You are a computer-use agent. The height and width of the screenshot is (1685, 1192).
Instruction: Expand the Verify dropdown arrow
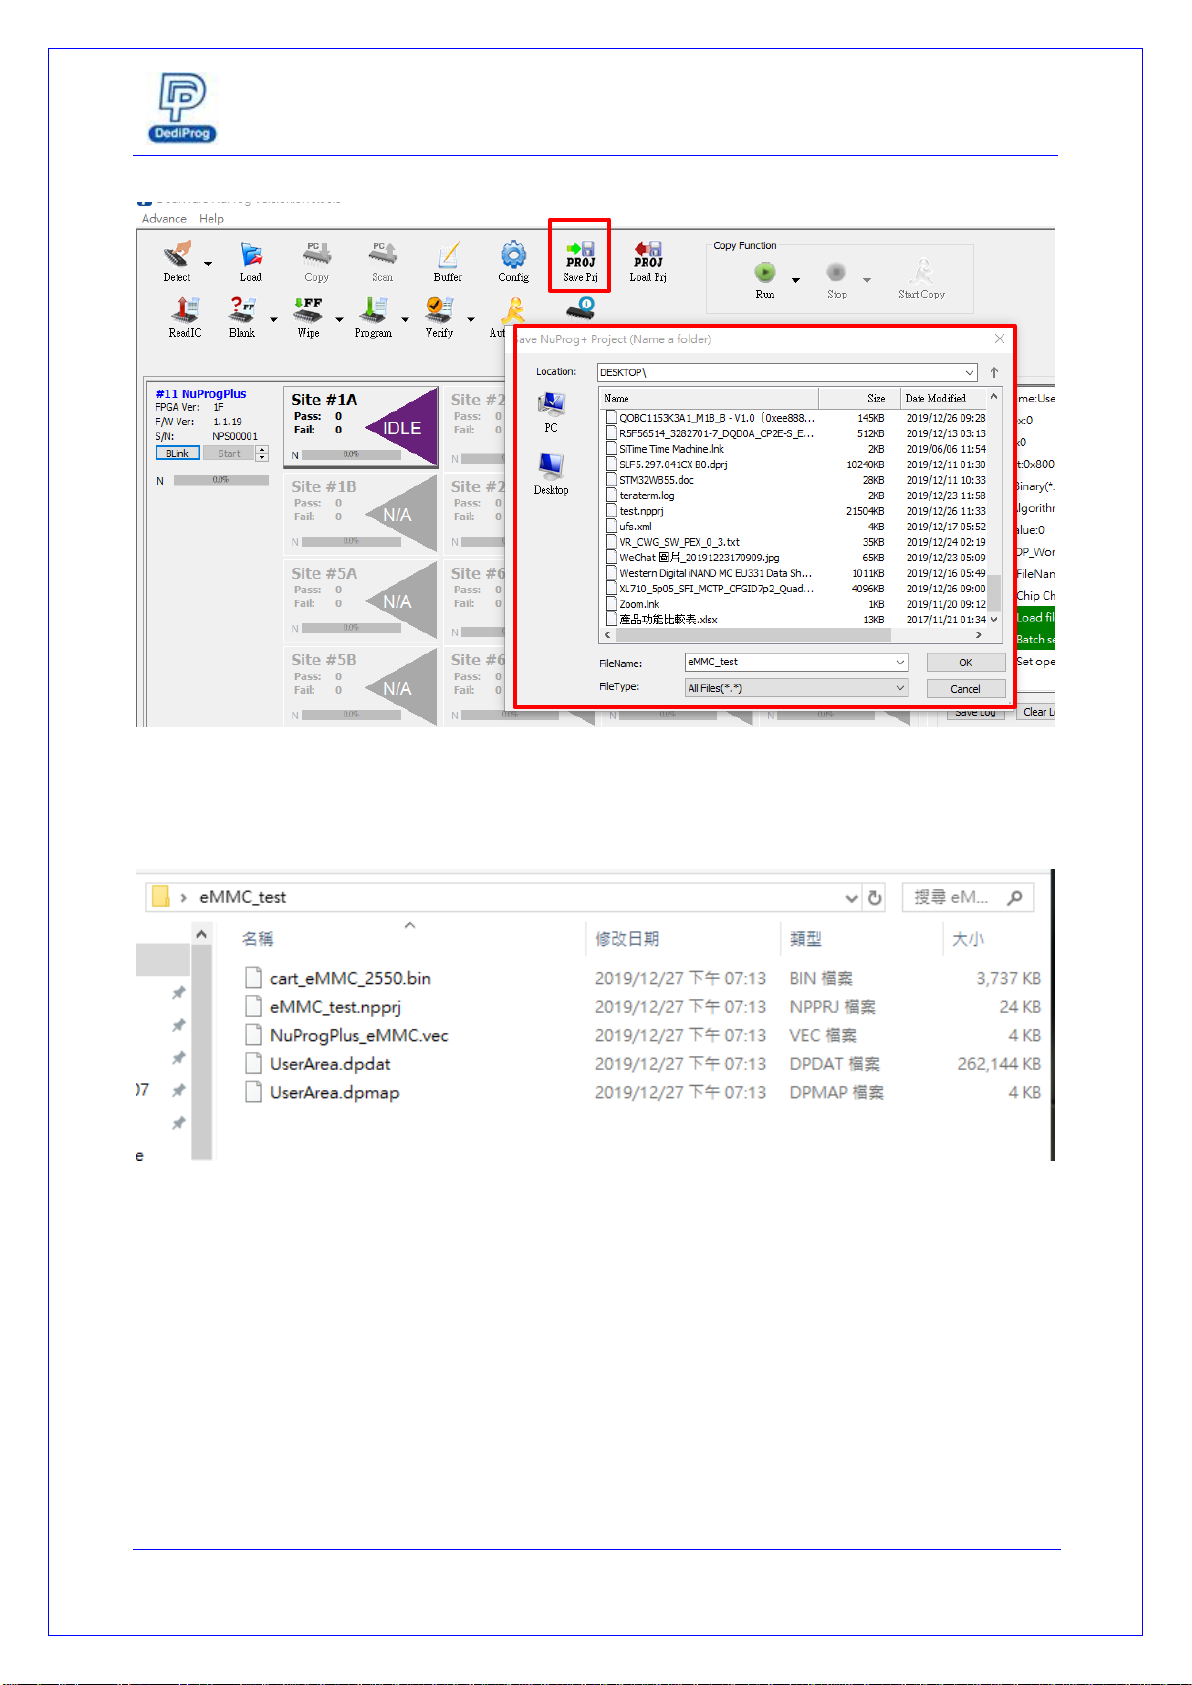471,320
